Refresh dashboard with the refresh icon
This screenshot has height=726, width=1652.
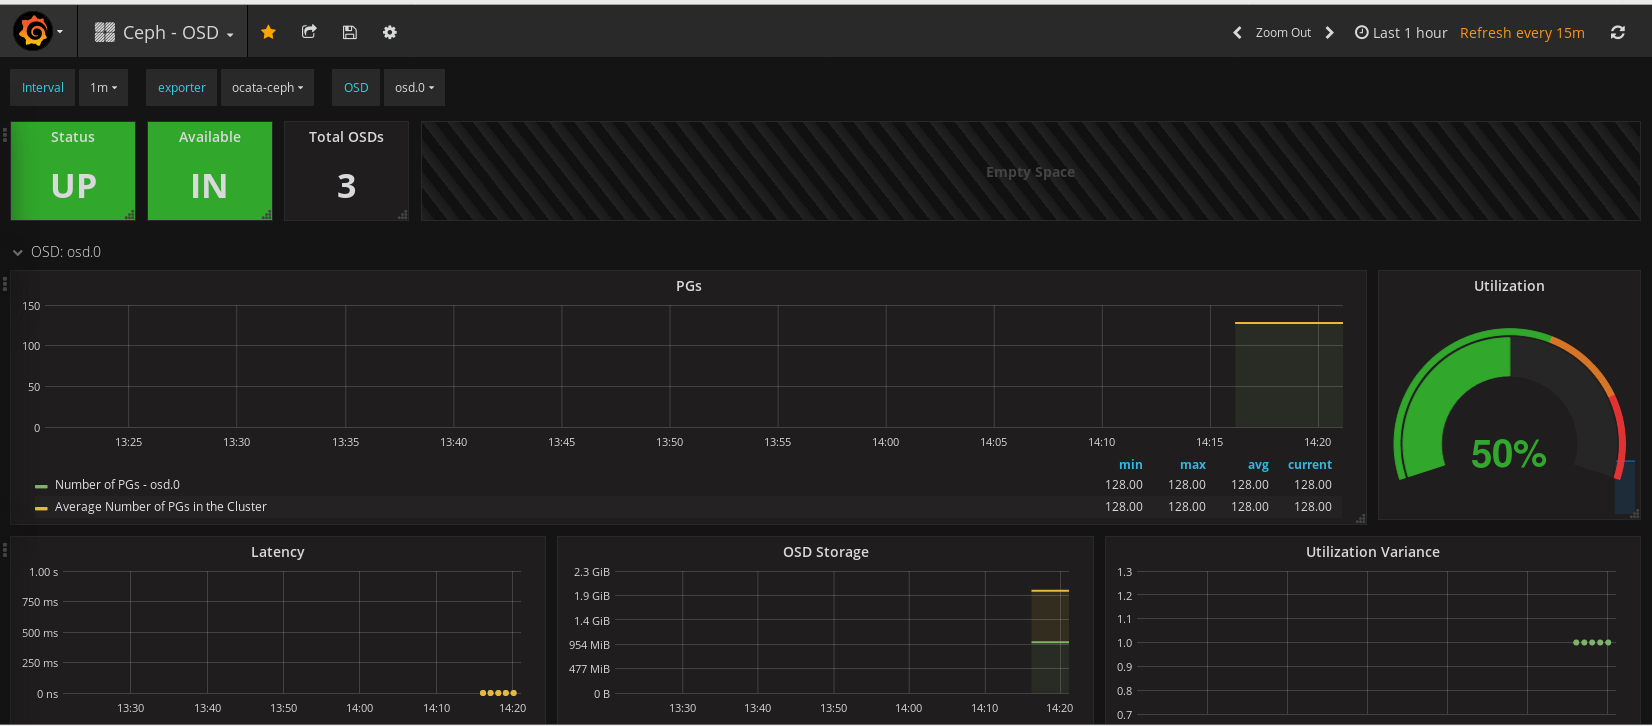click(1617, 33)
